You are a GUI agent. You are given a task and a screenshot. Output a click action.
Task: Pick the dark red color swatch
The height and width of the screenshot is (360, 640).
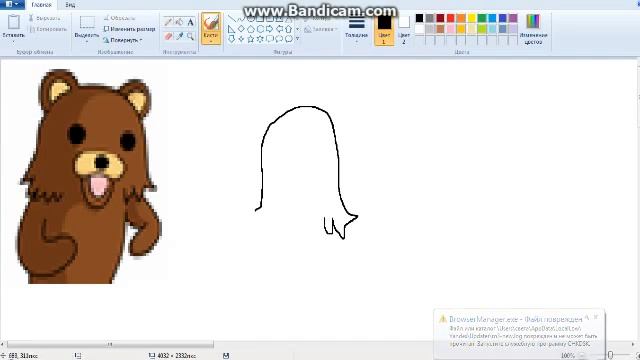(440, 18)
